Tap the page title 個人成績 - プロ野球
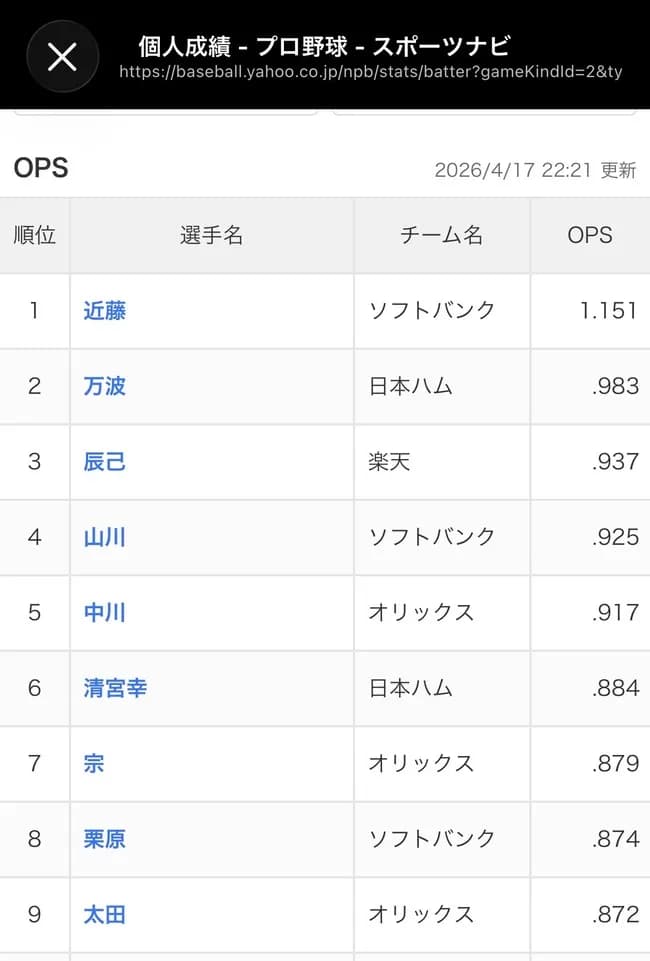The width and height of the screenshot is (650, 961). point(322,44)
